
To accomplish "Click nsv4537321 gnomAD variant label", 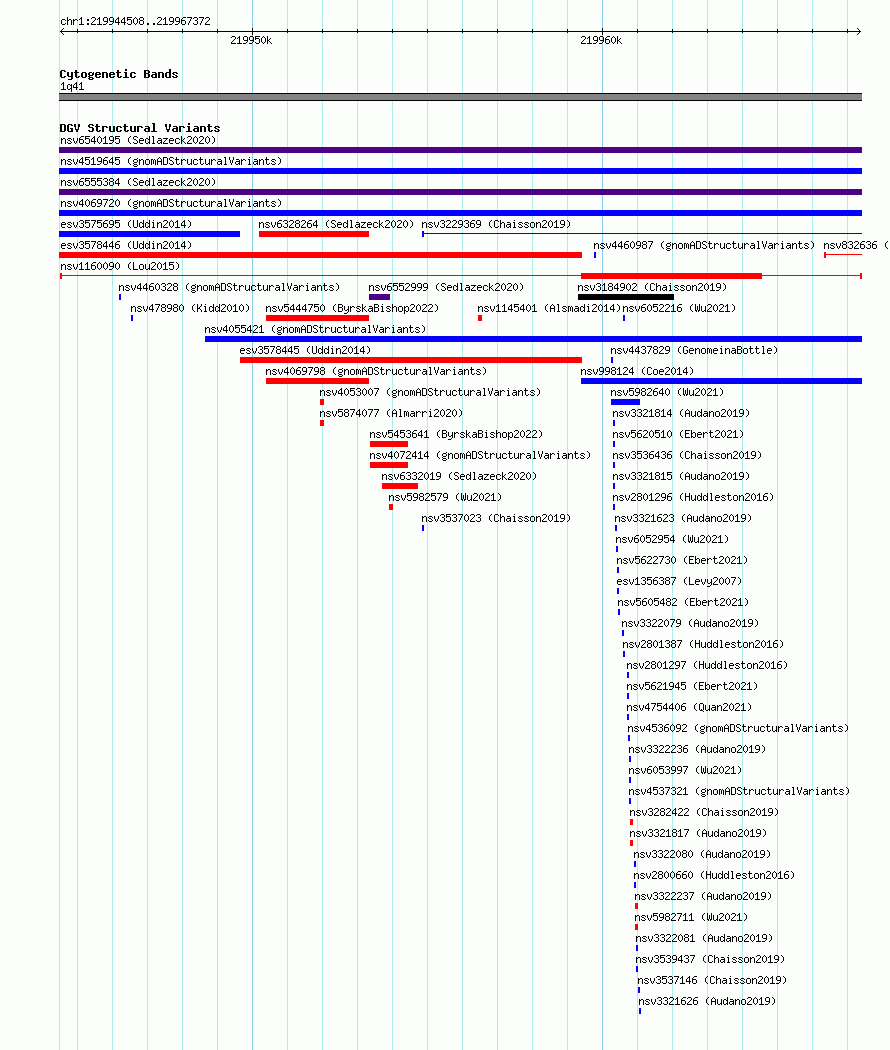I will click(x=739, y=792).
